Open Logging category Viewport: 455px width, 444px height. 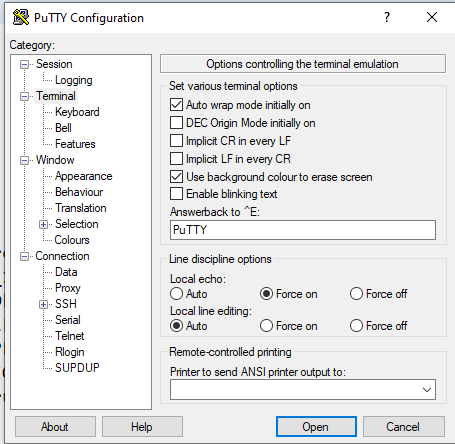point(74,80)
